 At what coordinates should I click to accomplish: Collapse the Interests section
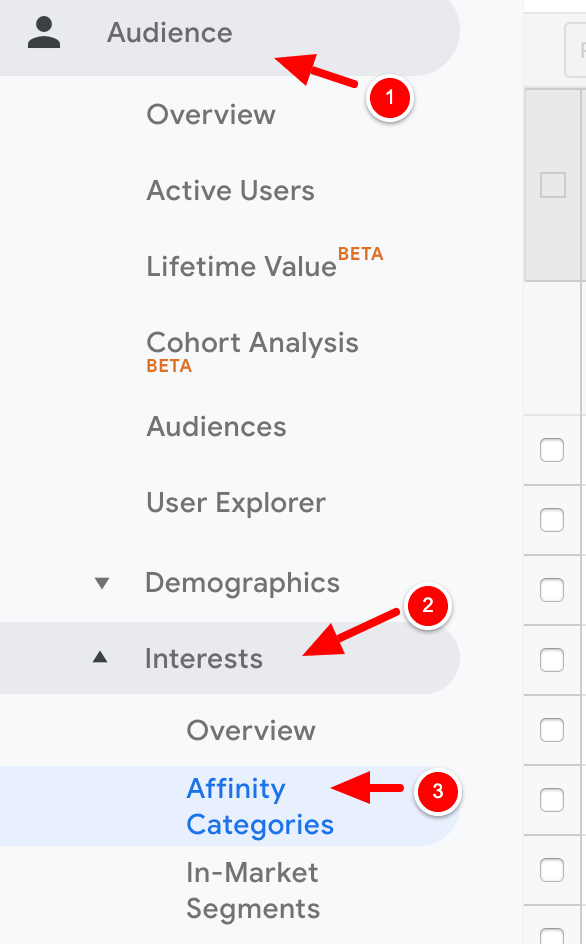[x=204, y=658]
